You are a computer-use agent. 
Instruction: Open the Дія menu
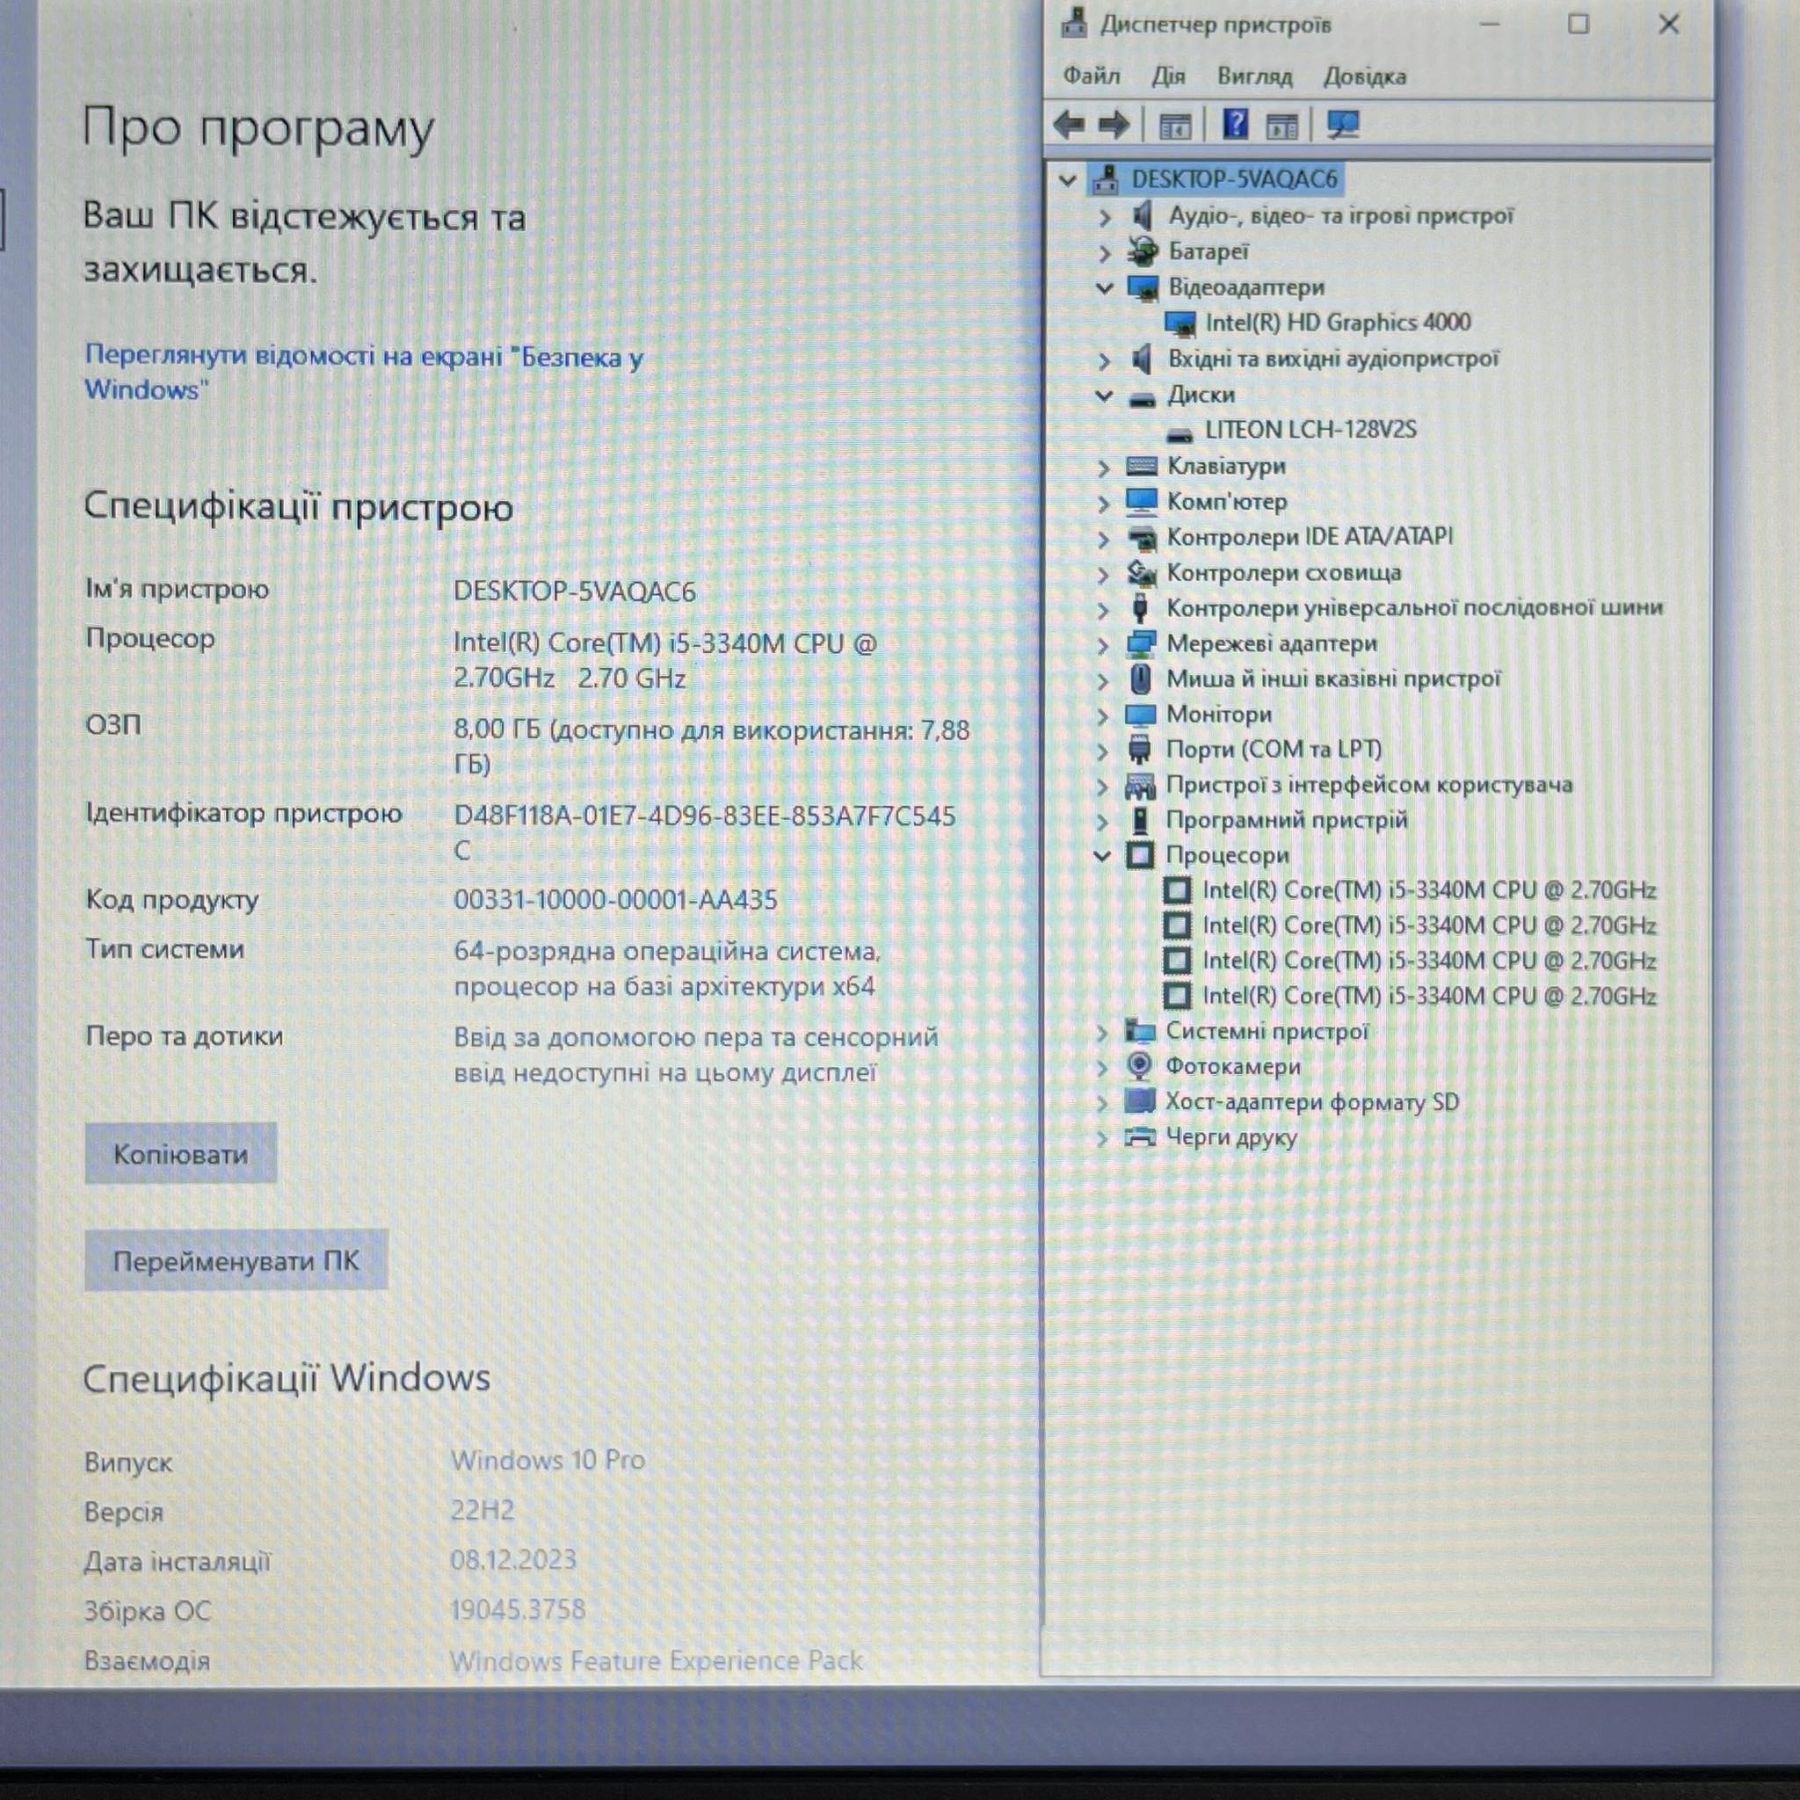[1168, 76]
